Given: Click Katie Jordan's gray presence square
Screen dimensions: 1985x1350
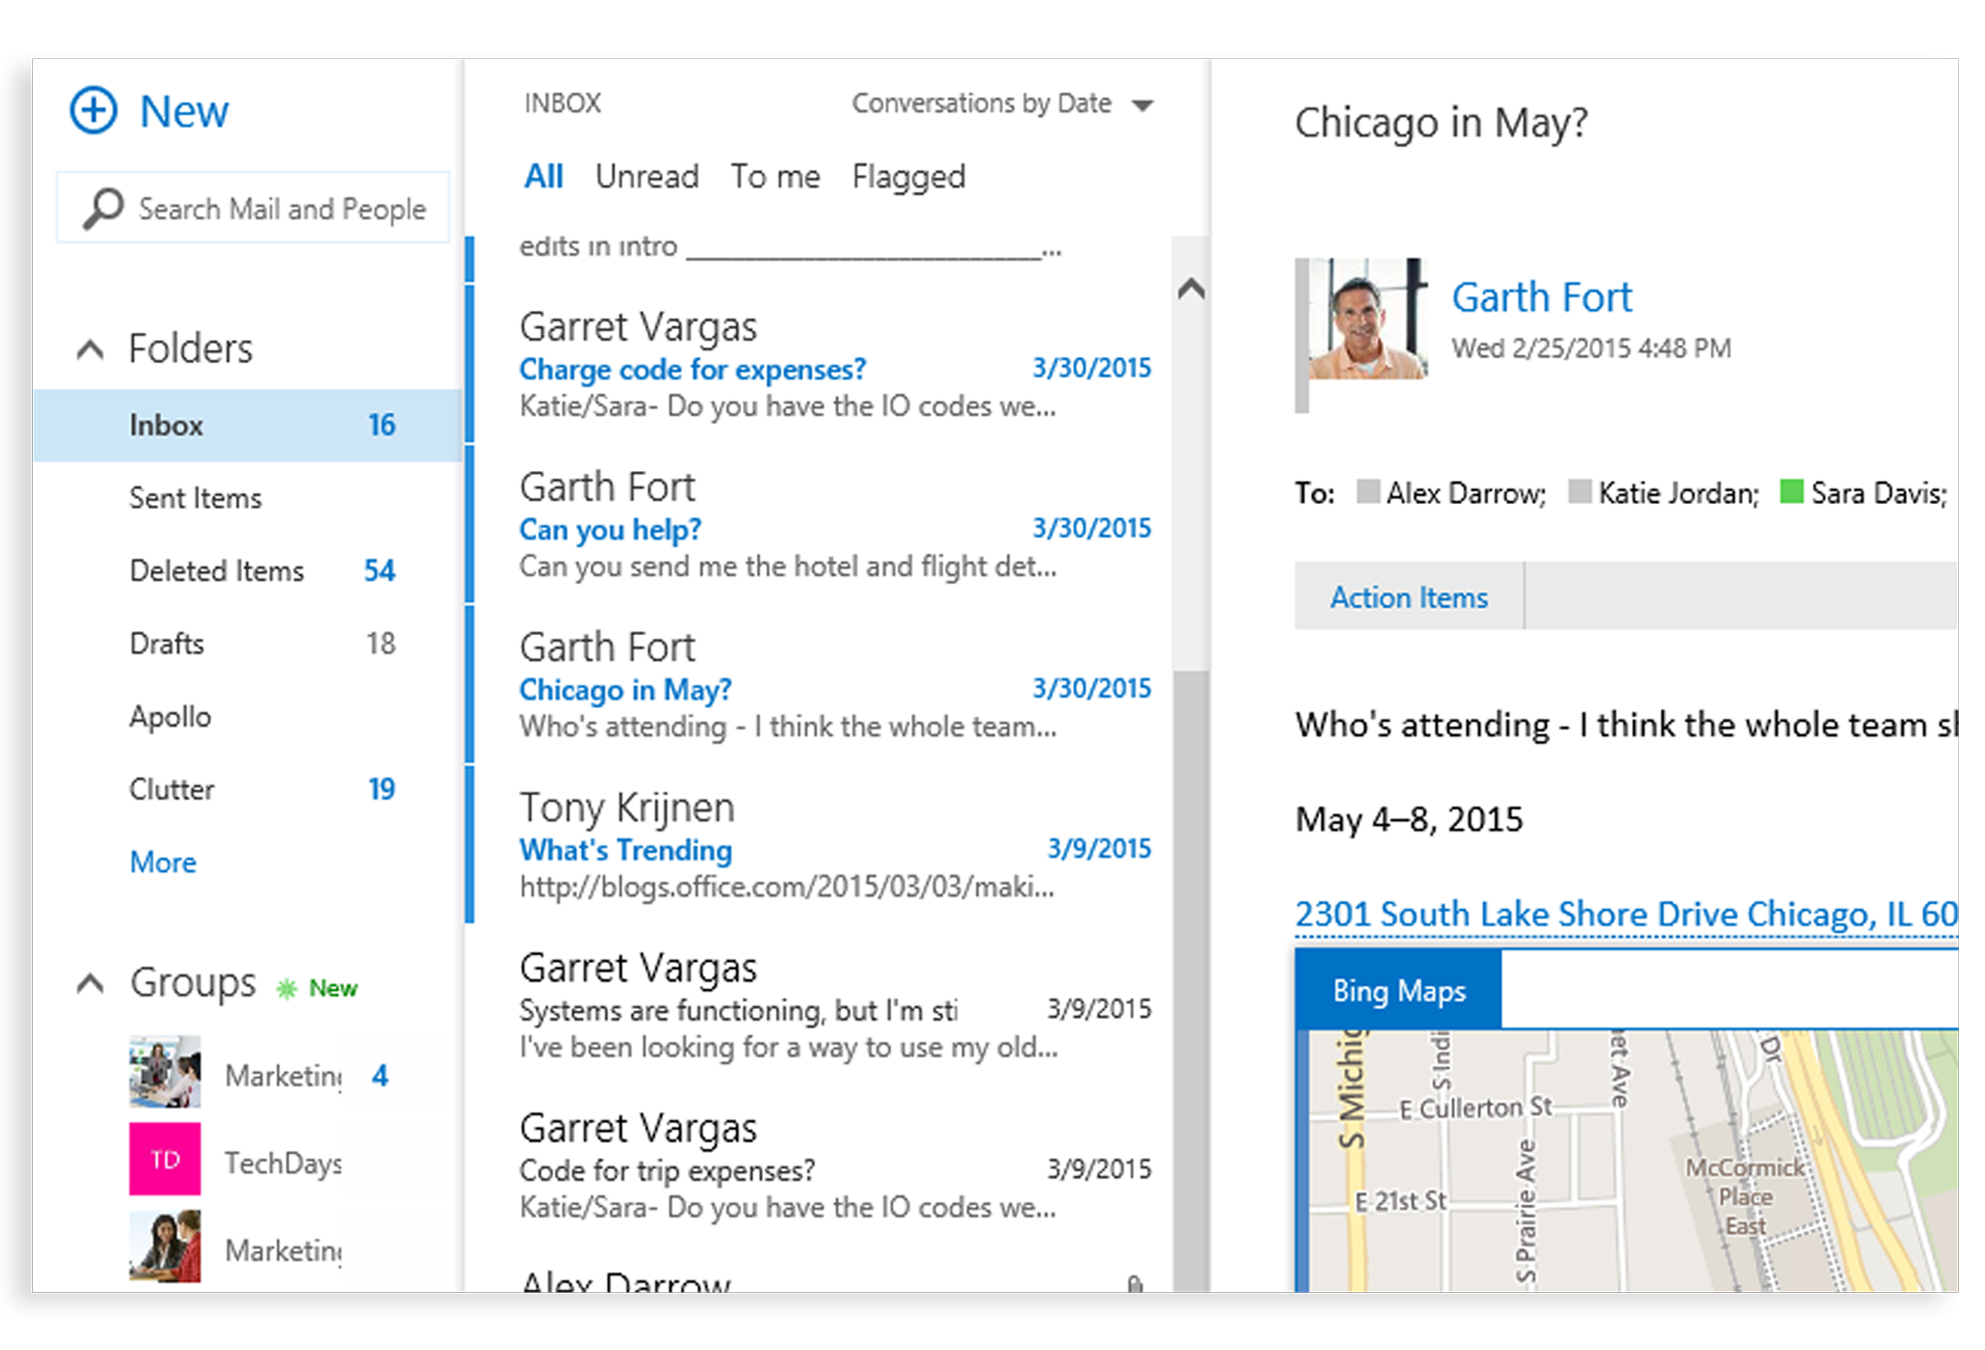Looking at the screenshot, I should 1580,492.
